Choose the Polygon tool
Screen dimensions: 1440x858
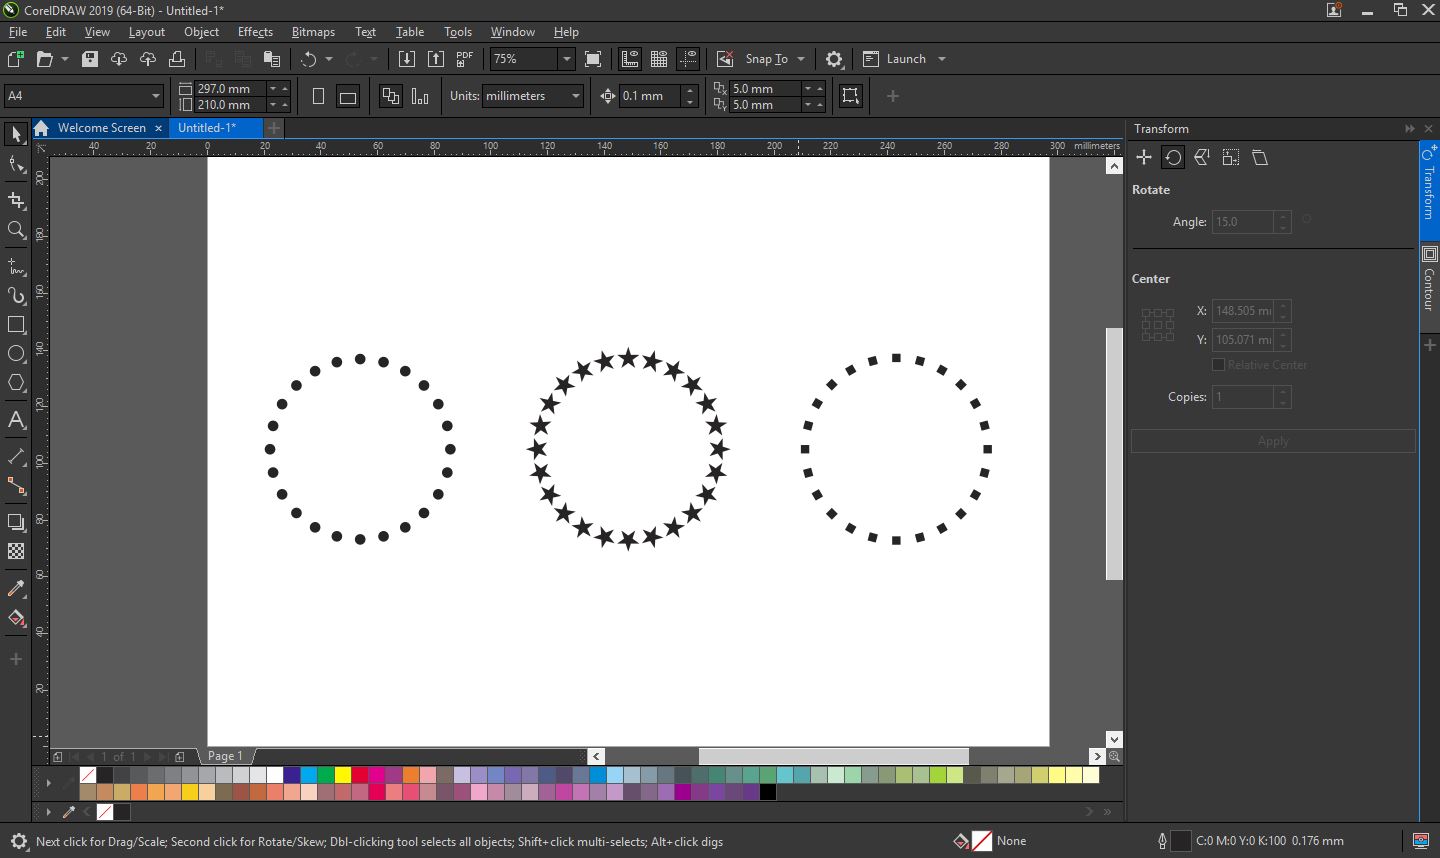(x=16, y=383)
